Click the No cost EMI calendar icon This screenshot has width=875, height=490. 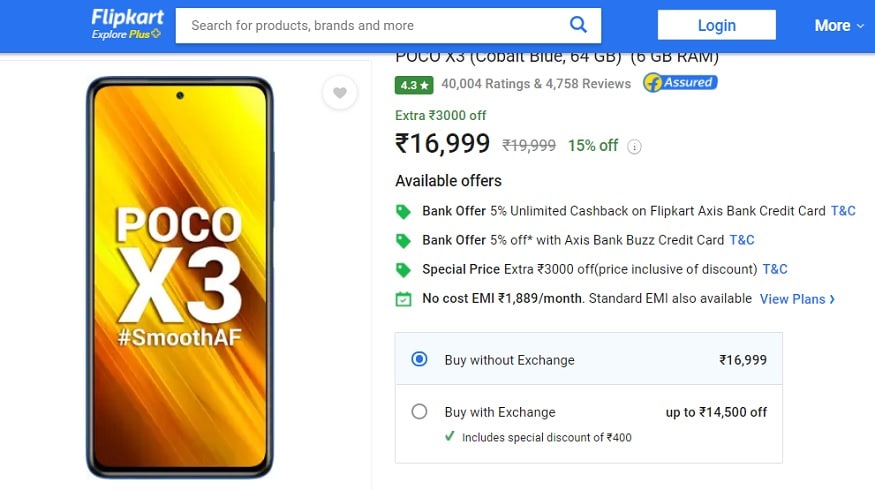coord(403,298)
